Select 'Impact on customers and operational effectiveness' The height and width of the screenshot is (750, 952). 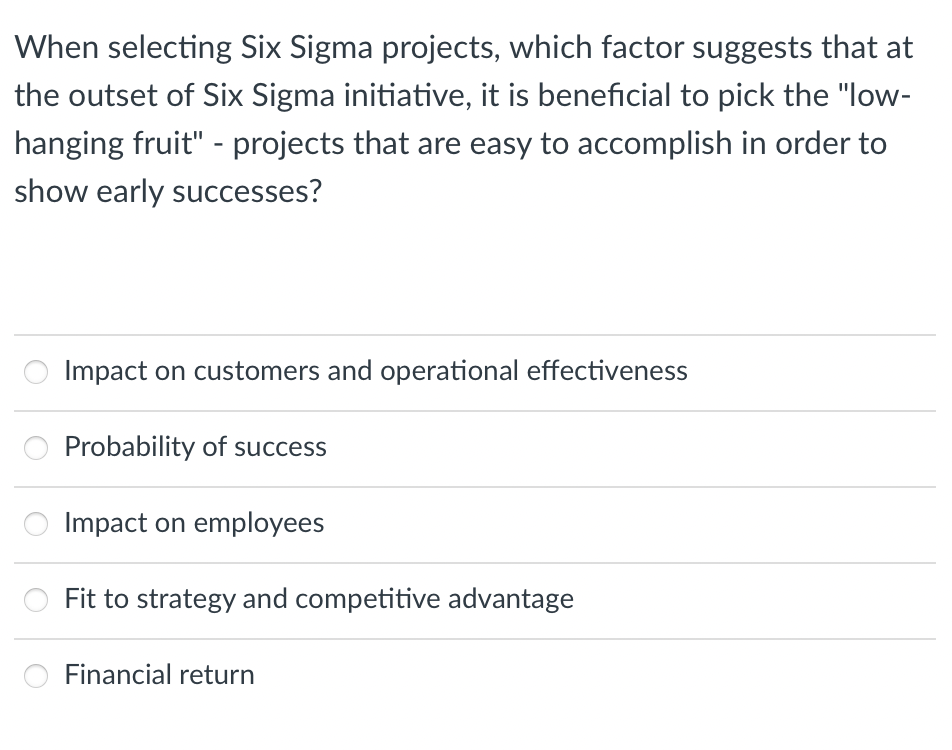click(x=376, y=372)
